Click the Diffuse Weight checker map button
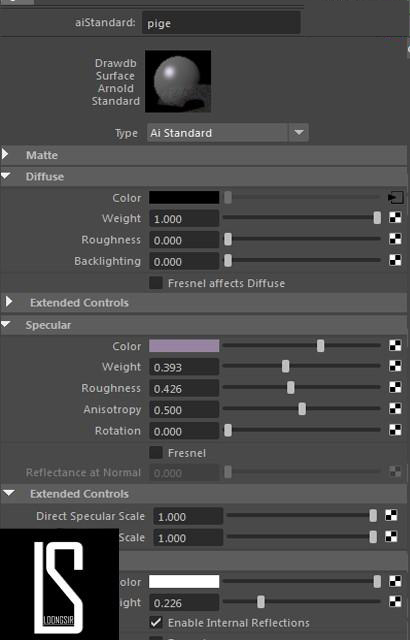 395,218
